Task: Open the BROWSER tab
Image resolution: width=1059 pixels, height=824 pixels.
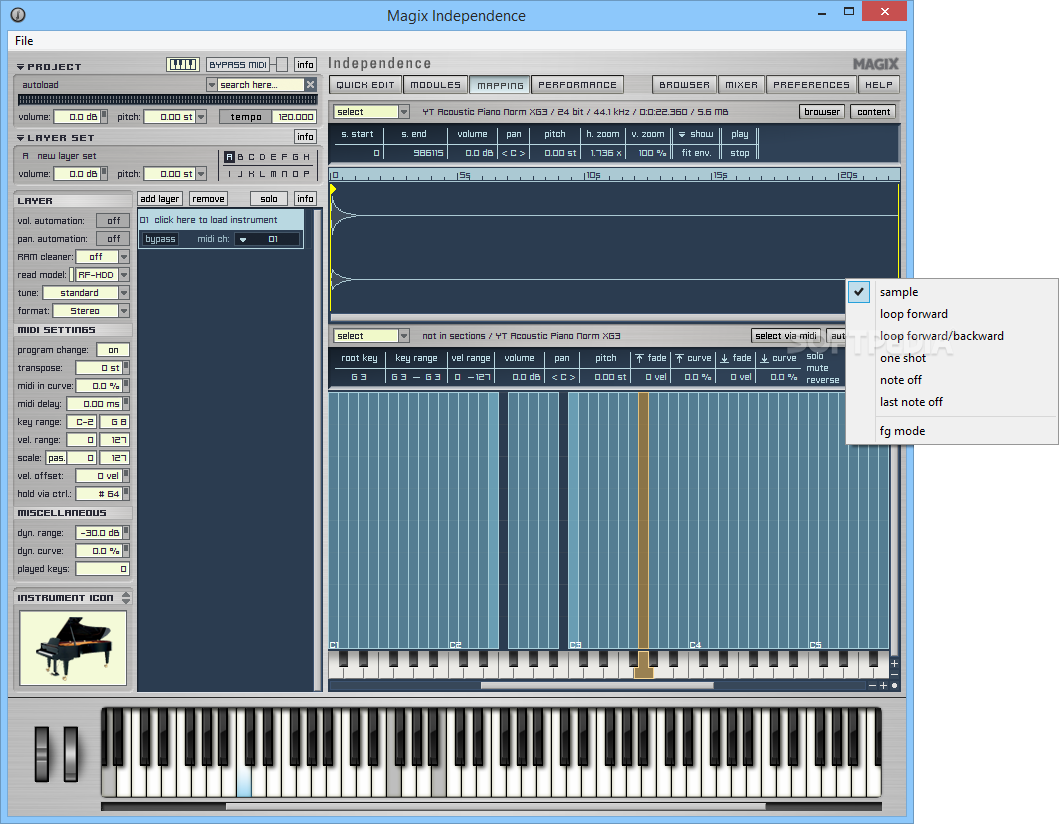Action: [x=684, y=84]
